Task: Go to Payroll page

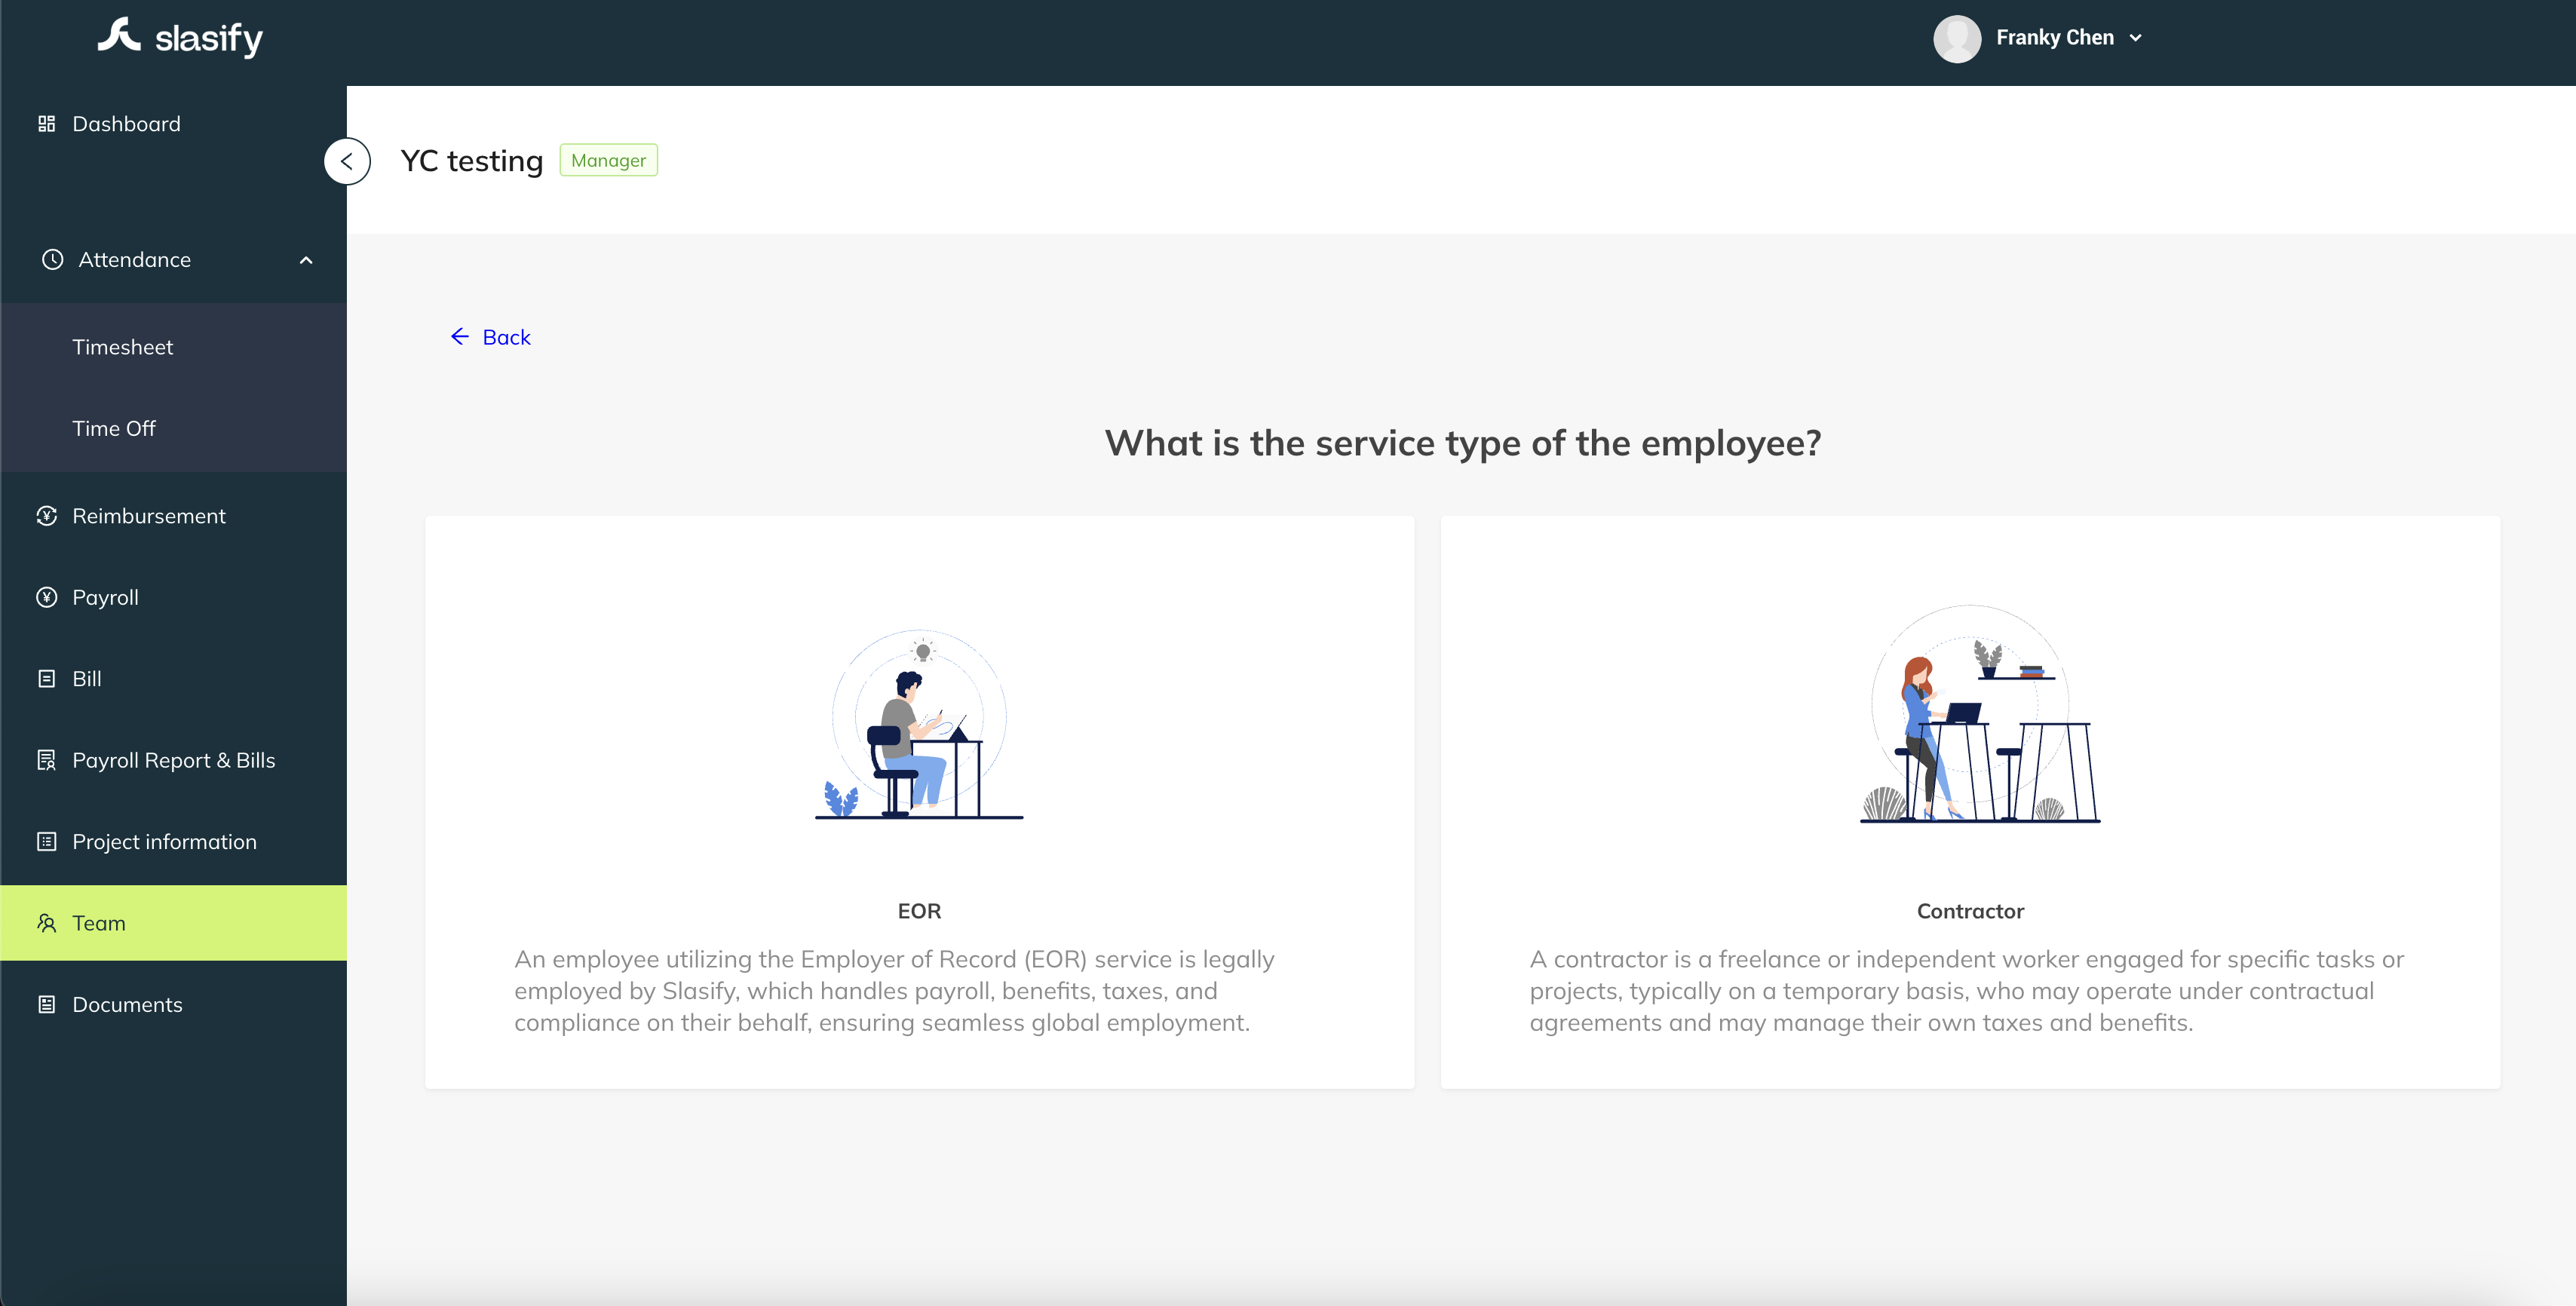Action: point(174,597)
